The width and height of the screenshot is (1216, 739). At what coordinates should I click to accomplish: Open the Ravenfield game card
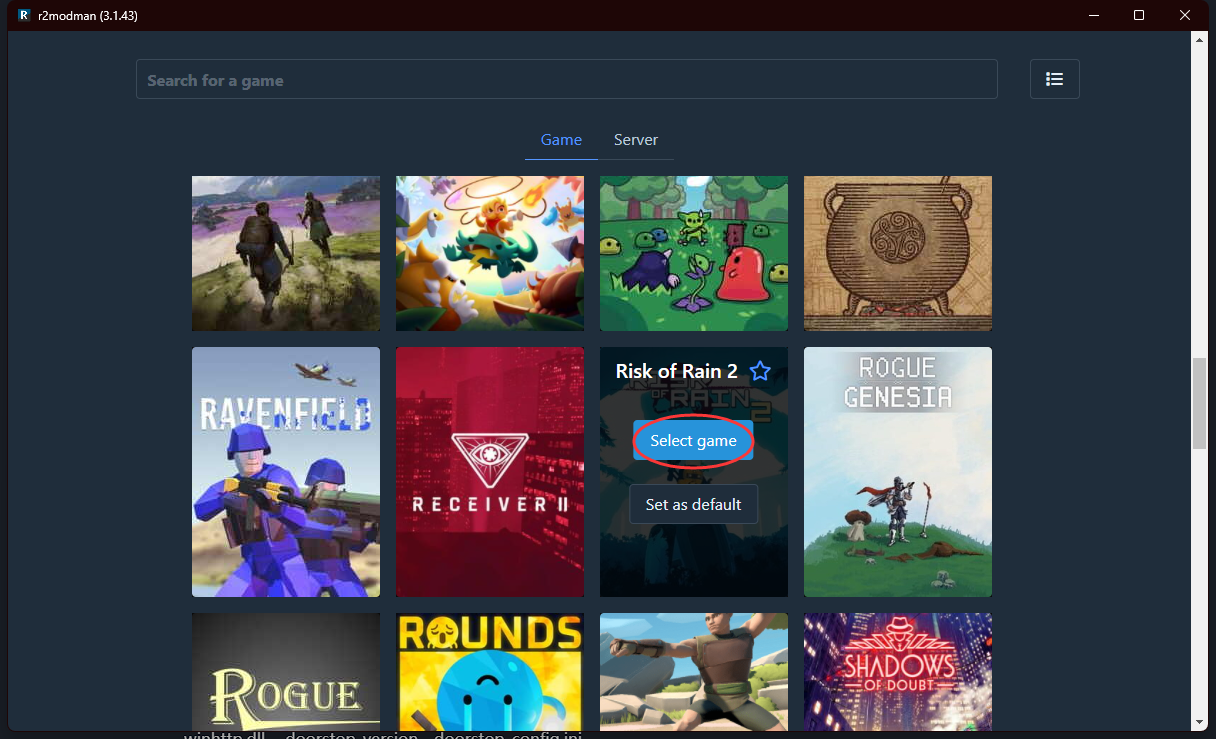(x=286, y=472)
